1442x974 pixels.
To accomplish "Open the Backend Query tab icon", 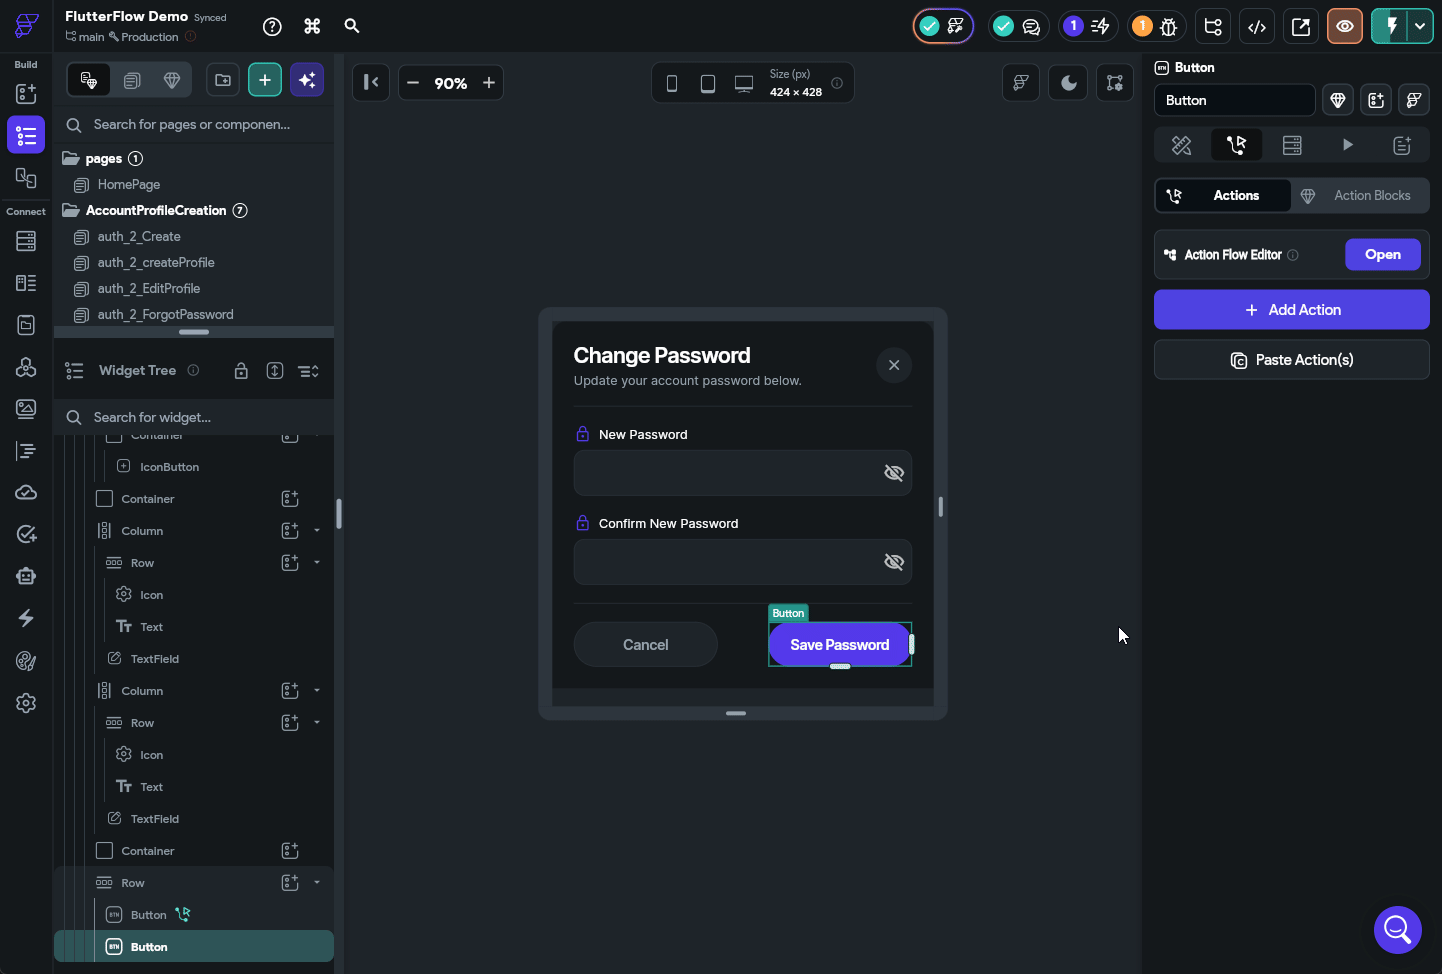I will click(x=1292, y=145).
